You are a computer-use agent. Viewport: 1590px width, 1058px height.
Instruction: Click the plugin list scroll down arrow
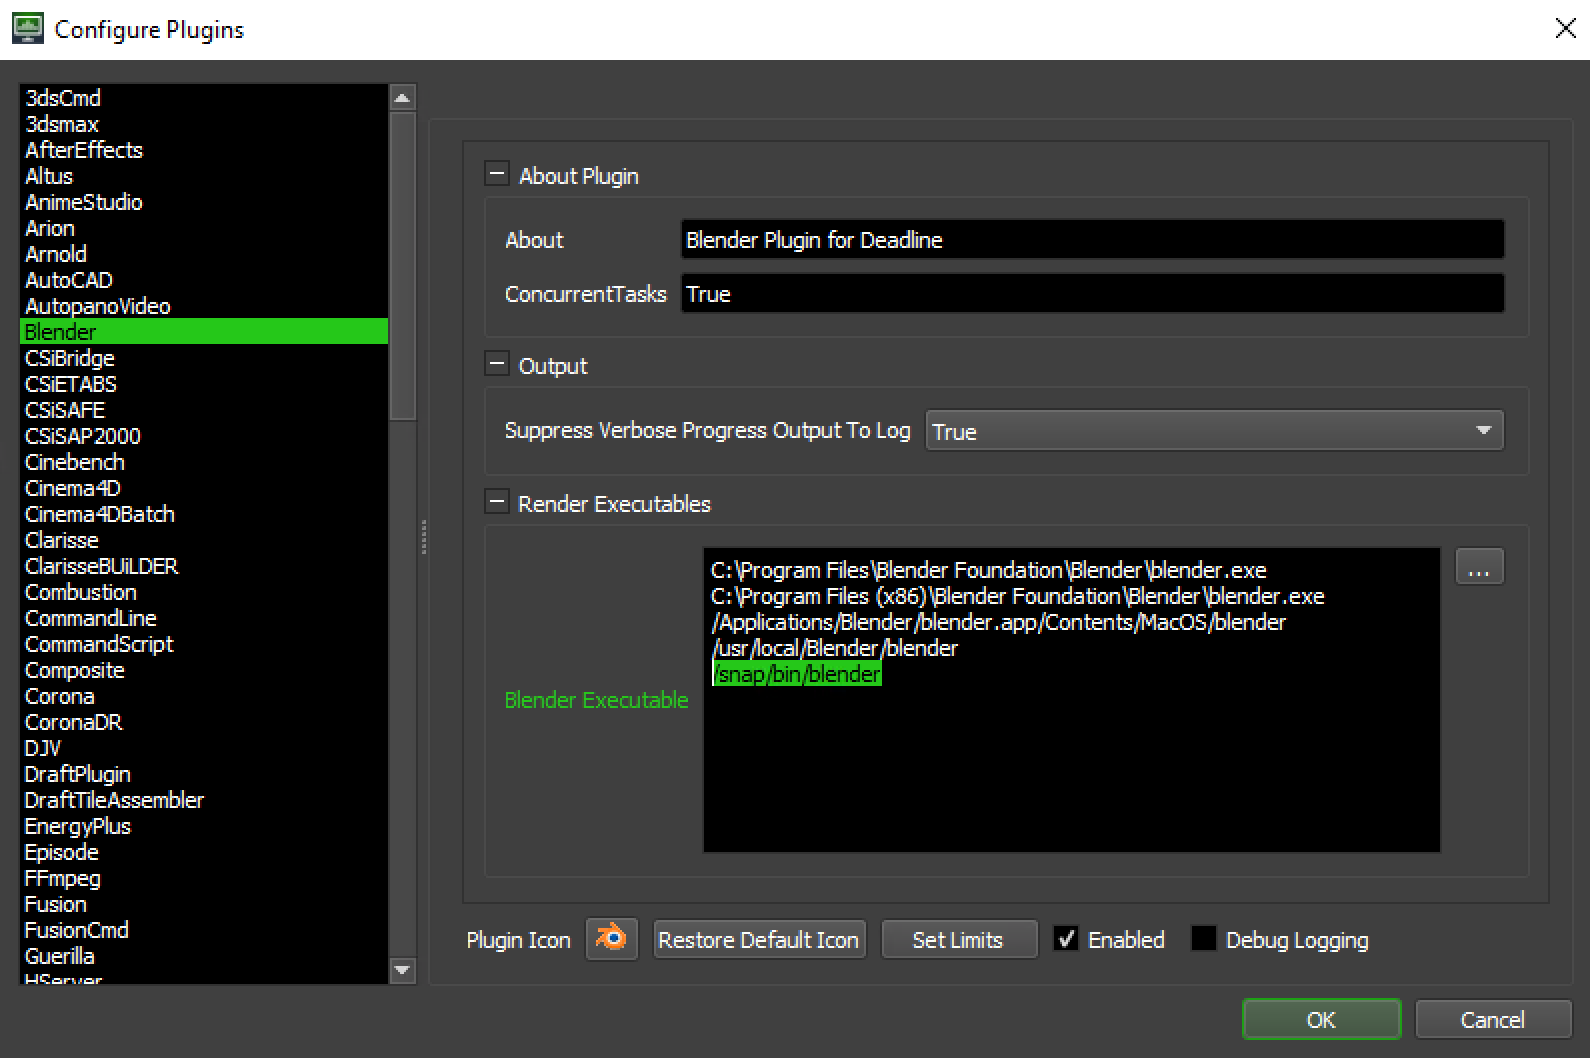tap(402, 970)
